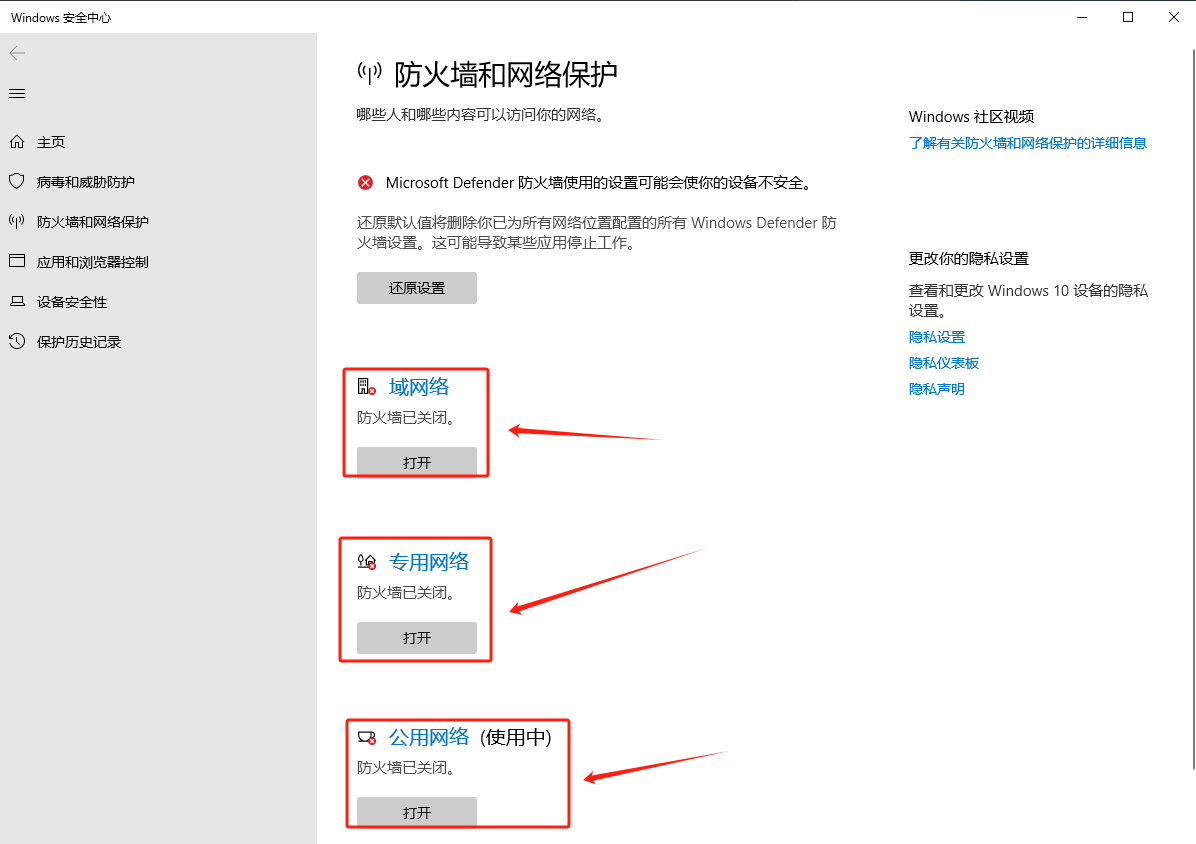Click the page title antenna icon
Screen dimensions: 1196x844
coord(370,74)
